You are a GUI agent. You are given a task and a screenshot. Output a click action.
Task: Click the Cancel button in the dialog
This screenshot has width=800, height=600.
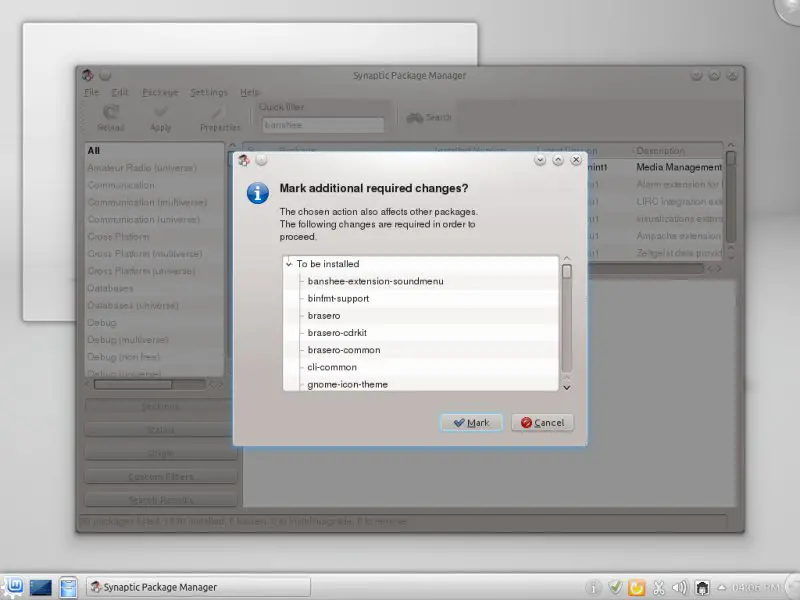click(542, 422)
